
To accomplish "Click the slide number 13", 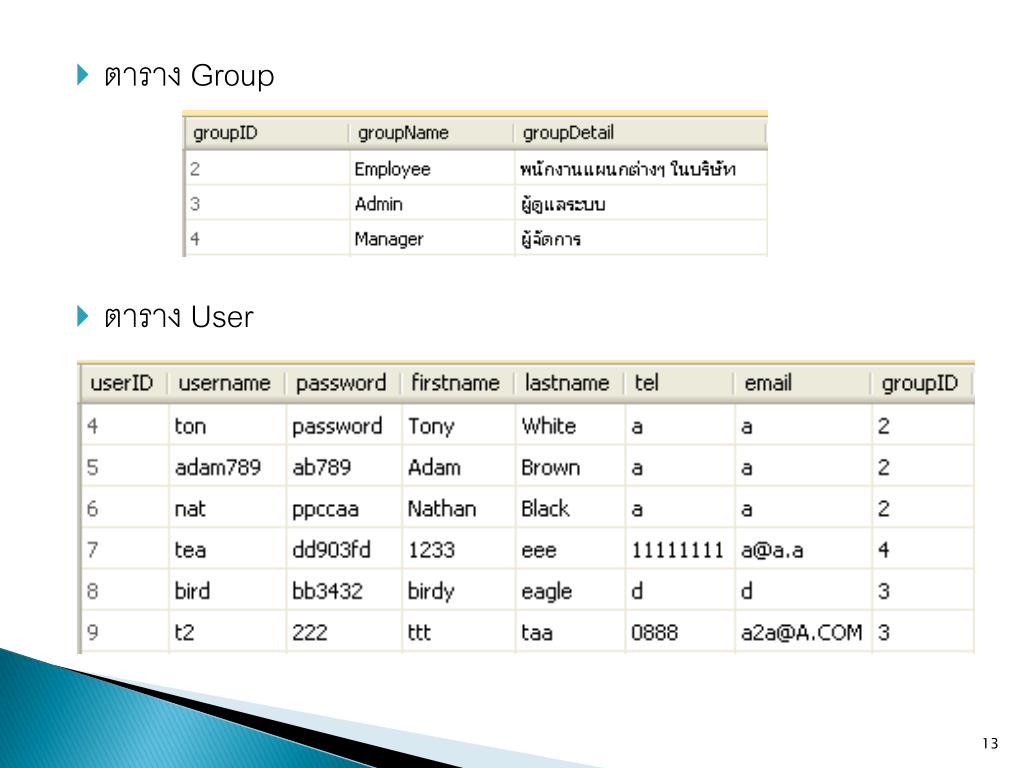I will click(990, 743).
